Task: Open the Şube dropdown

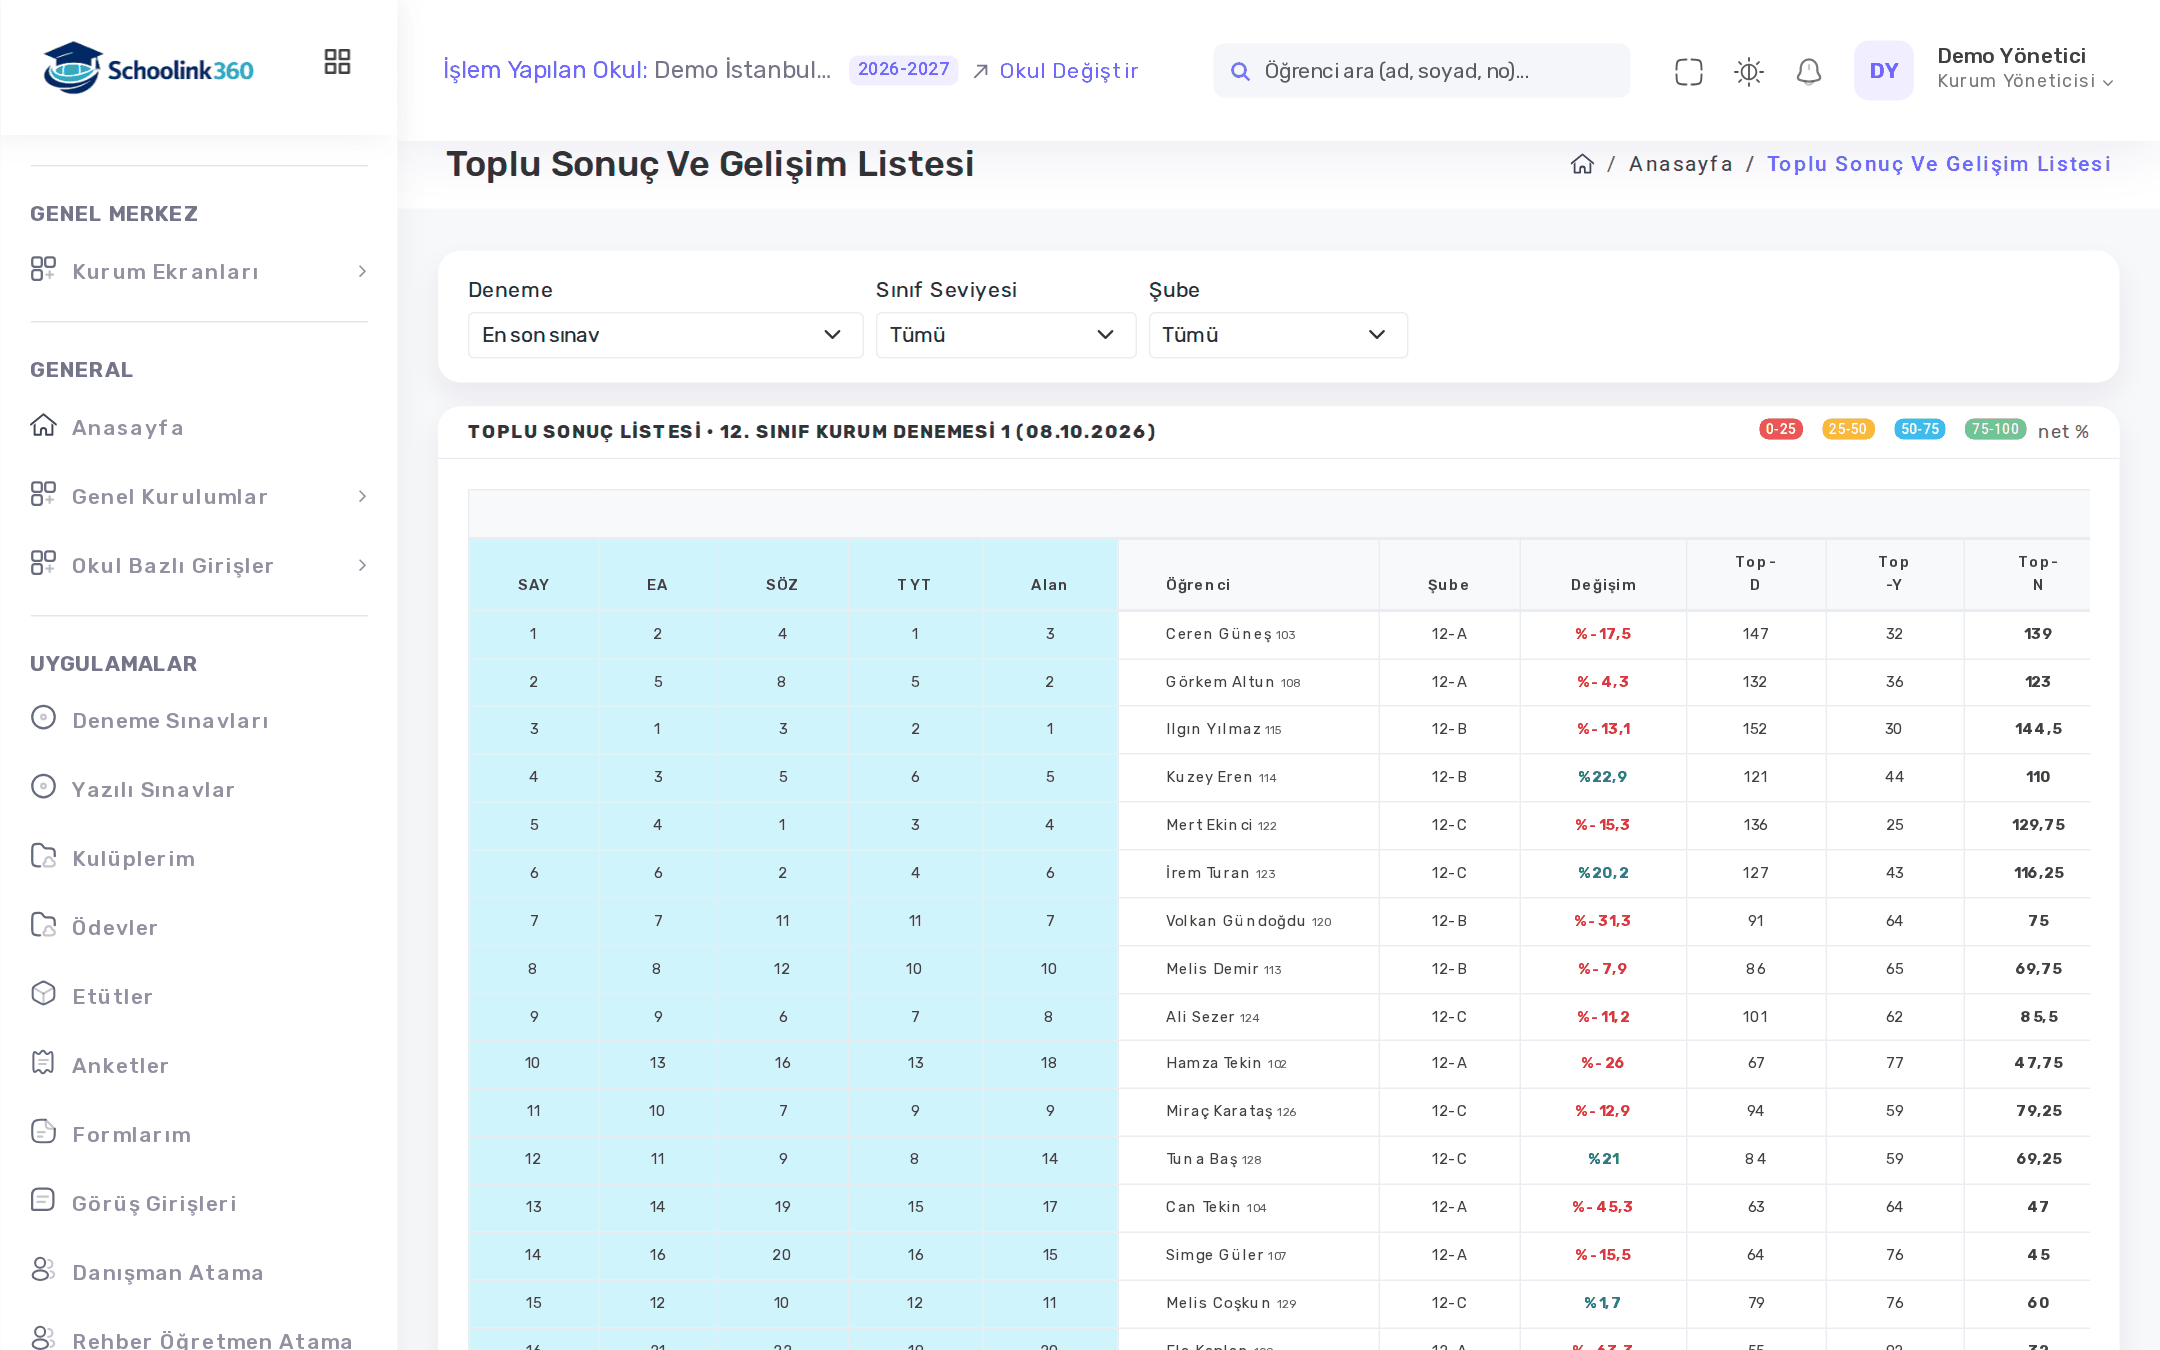Action: tap(1277, 335)
